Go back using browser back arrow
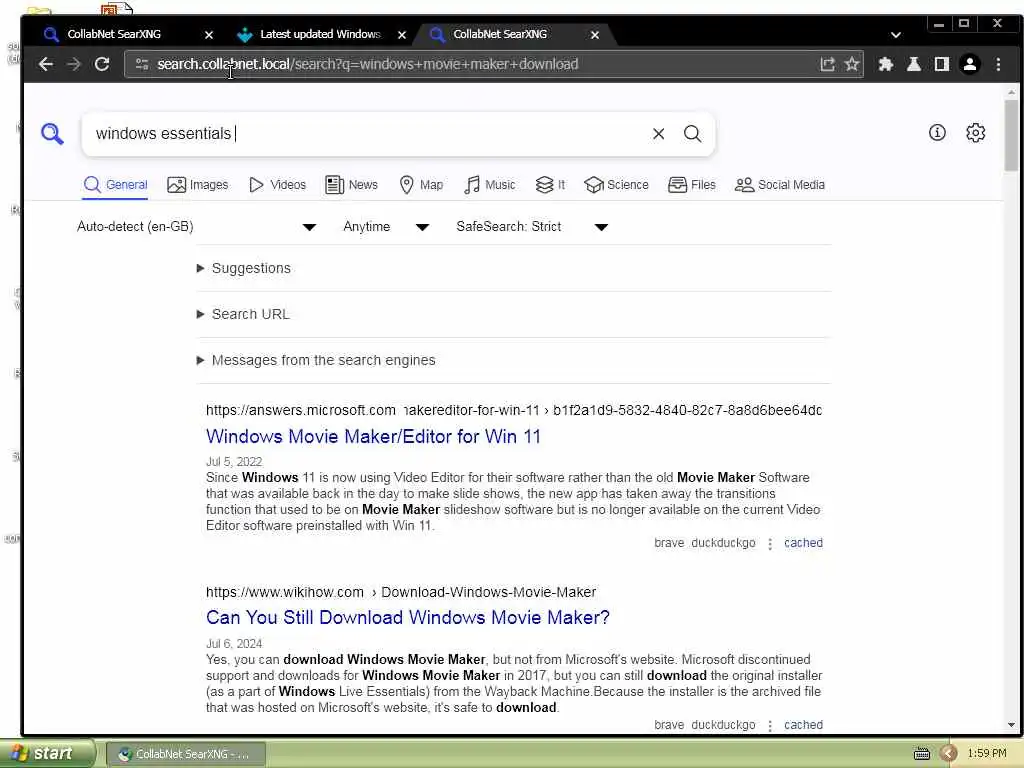The width and height of the screenshot is (1024, 768). click(46, 64)
